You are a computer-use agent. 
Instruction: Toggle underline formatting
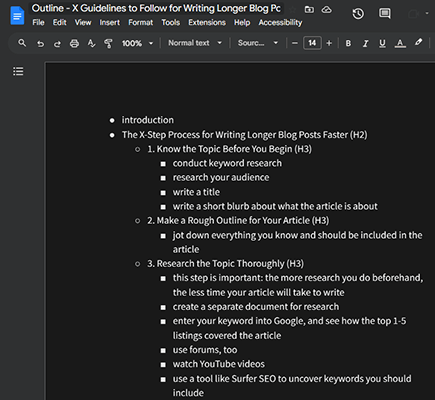click(x=382, y=43)
